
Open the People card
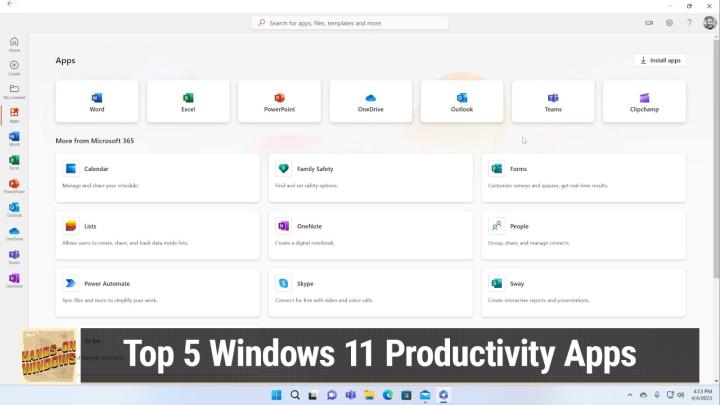tap(584, 235)
